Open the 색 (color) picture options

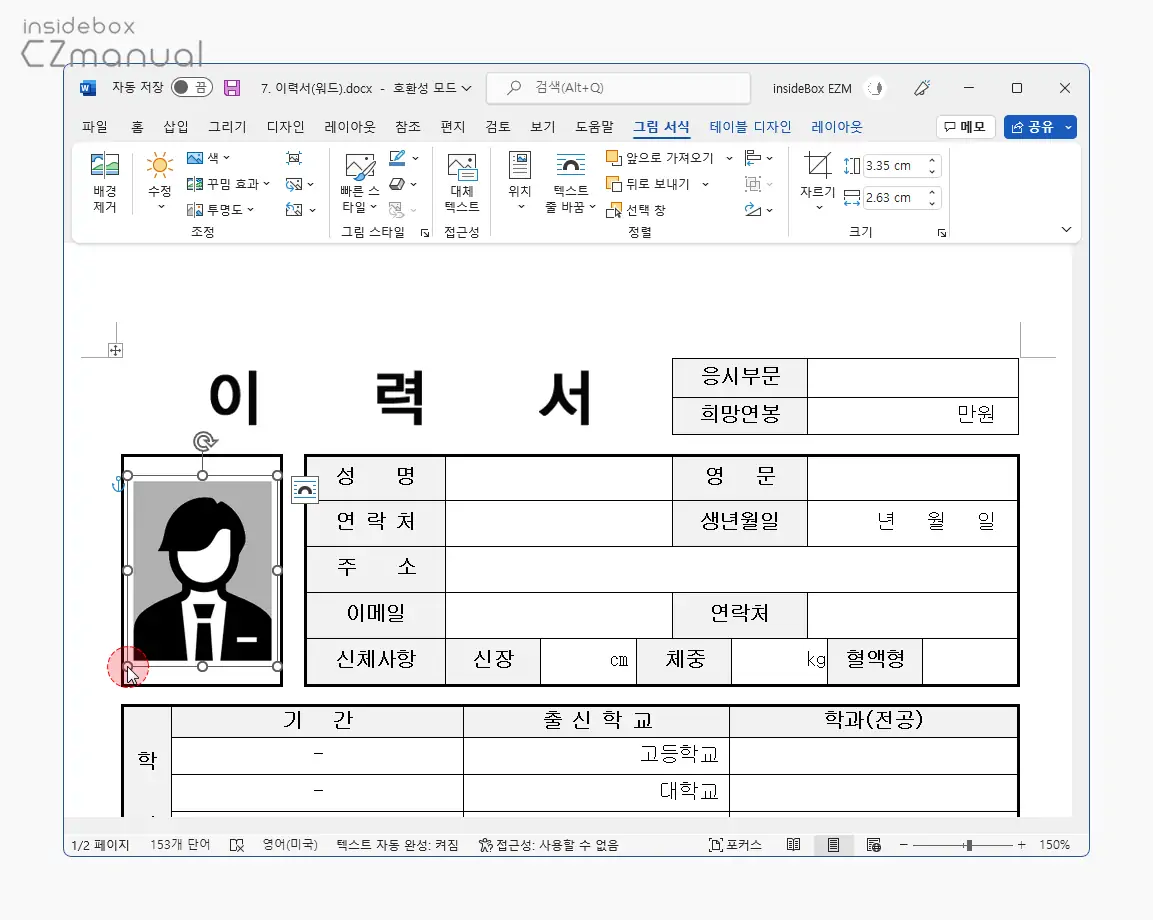tap(208, 158)
